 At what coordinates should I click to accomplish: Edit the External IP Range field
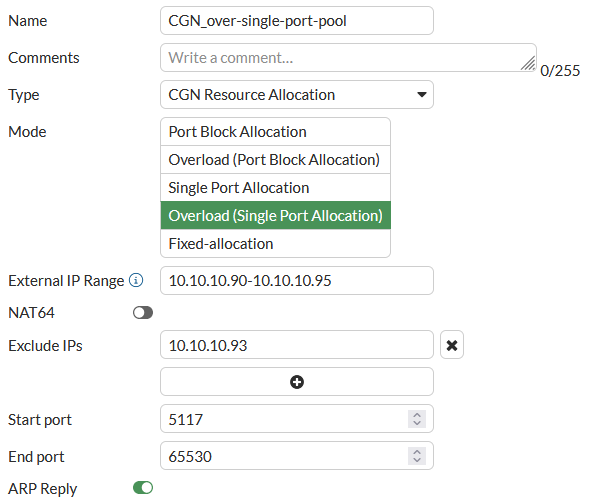[296, 281]
